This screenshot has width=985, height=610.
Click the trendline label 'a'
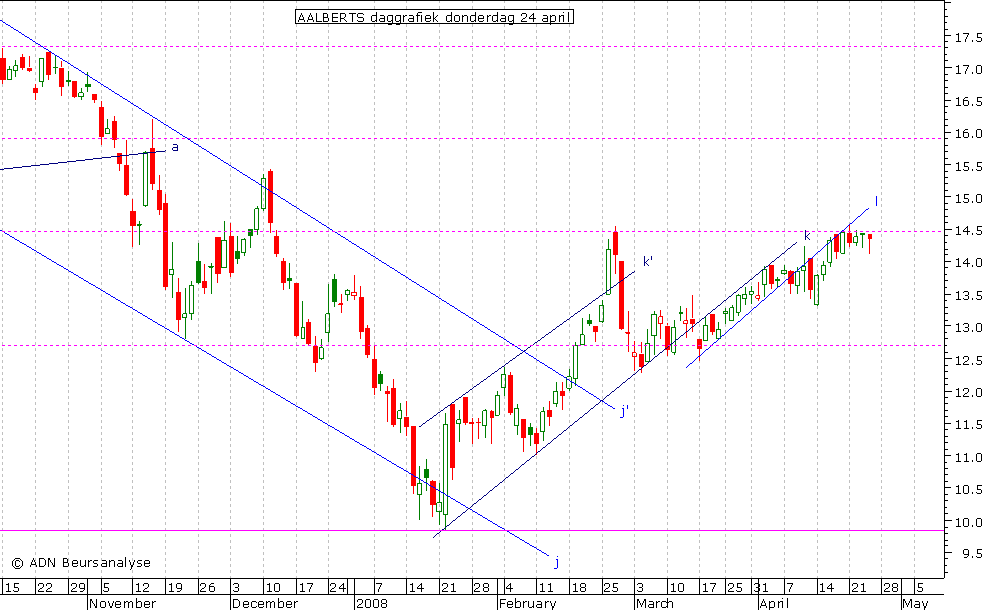click(175, 148)
